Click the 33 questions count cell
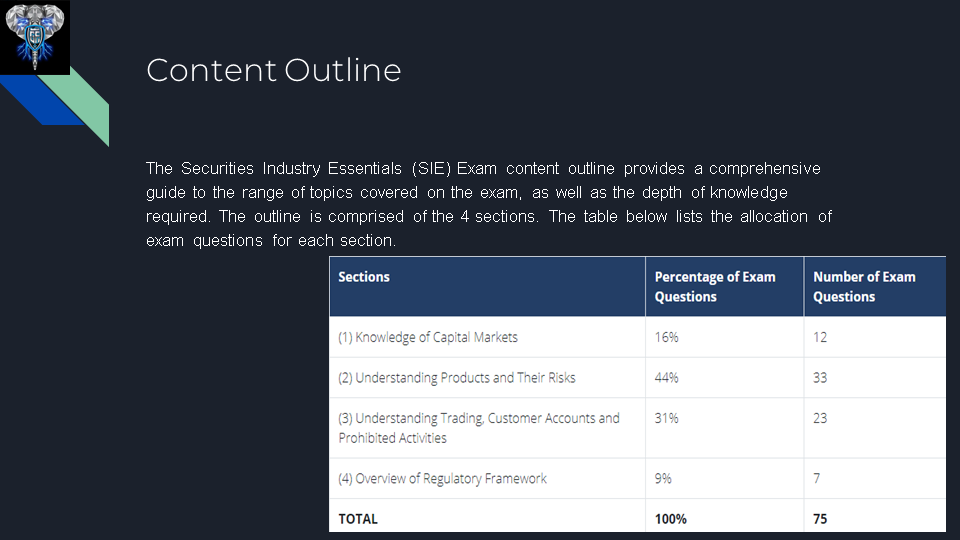960x540 pixels. pyautogui.click(x=820, y=378)
